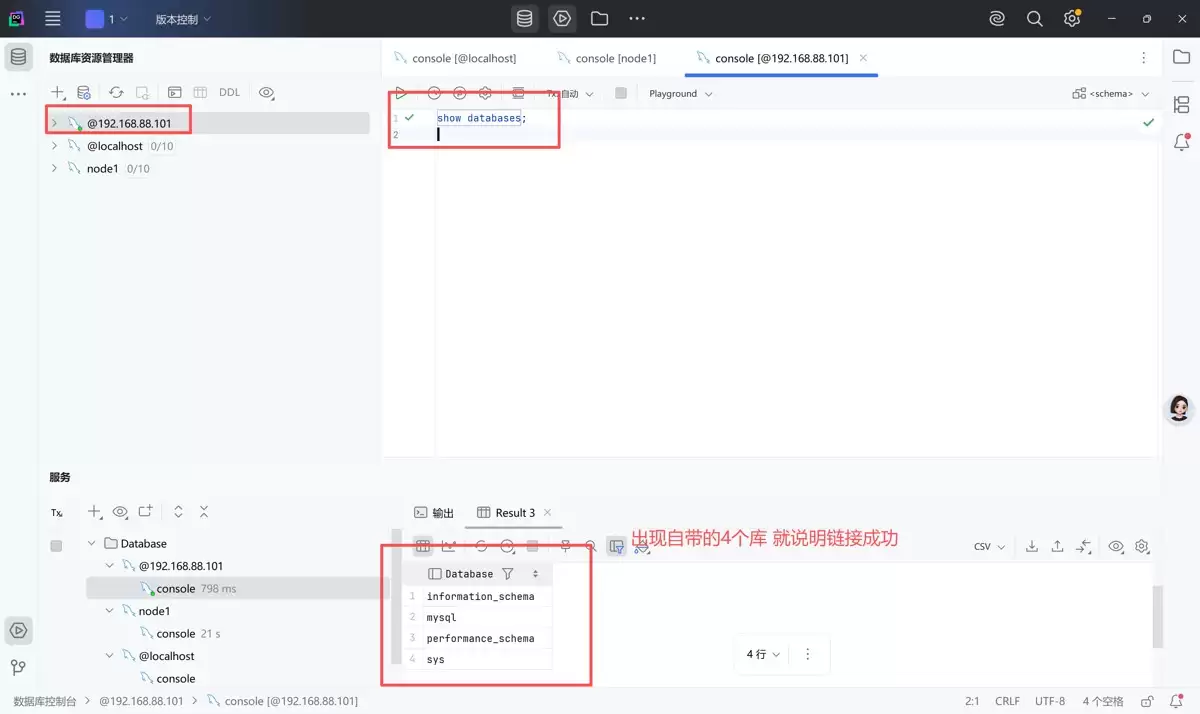Click the explain plan icon in editor toolbar

tap(460, 93)
